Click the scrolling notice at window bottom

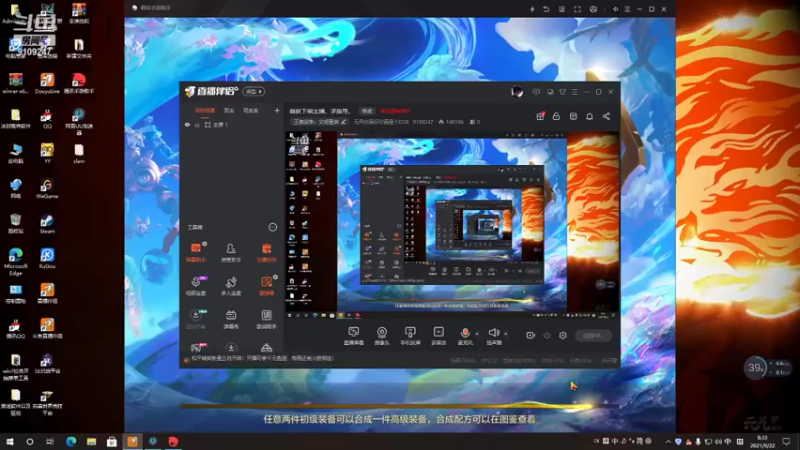click(x=263, y=359)
